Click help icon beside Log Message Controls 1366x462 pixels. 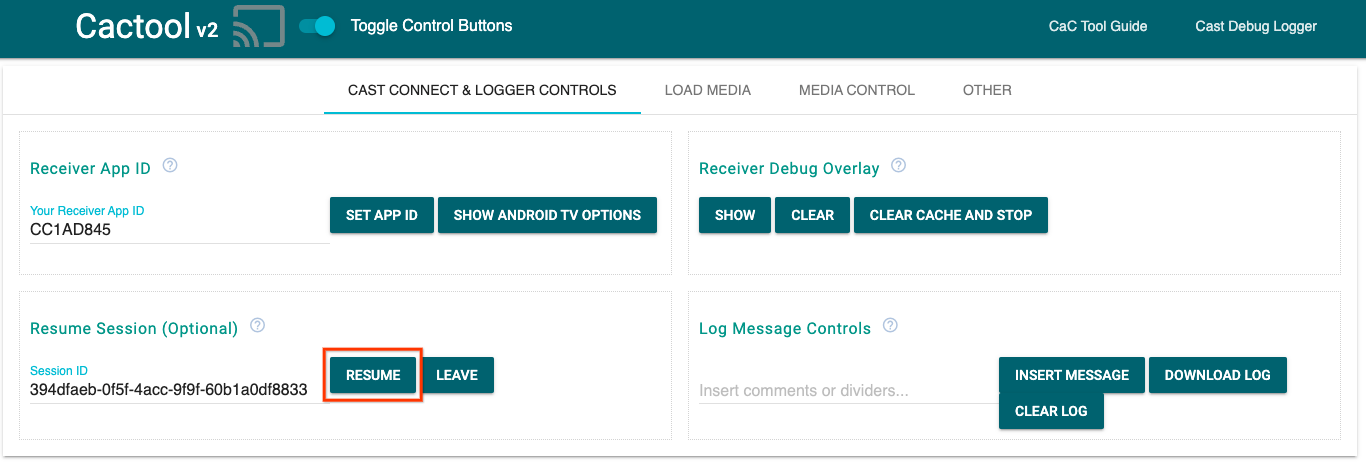coord(890,326)
